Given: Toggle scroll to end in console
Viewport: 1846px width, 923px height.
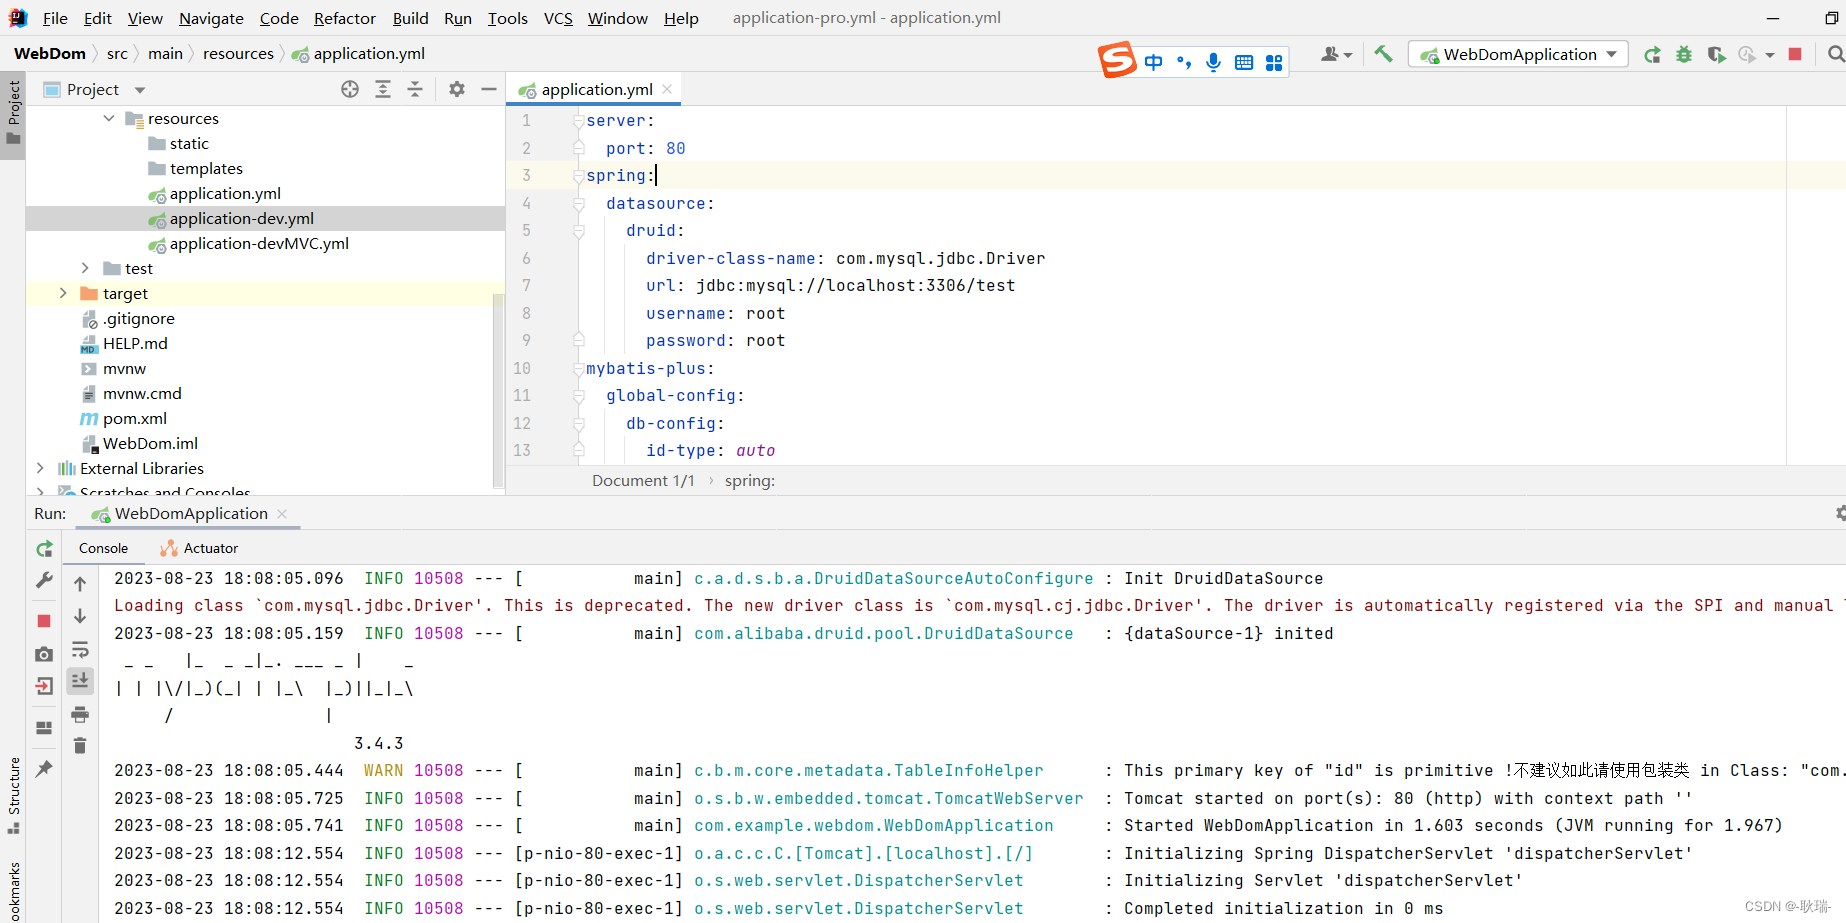Looking at the screenshot, I should pyautogui.click(x=80, y=681).
